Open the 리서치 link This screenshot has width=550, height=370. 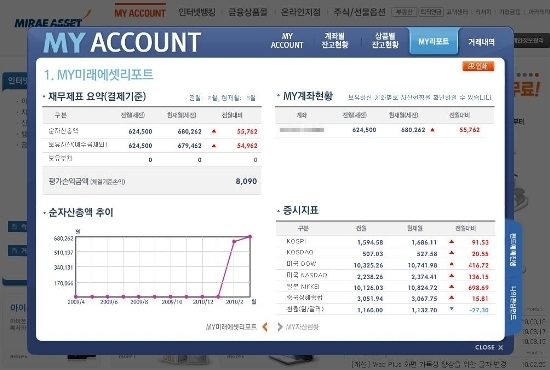tap(483, 12)
